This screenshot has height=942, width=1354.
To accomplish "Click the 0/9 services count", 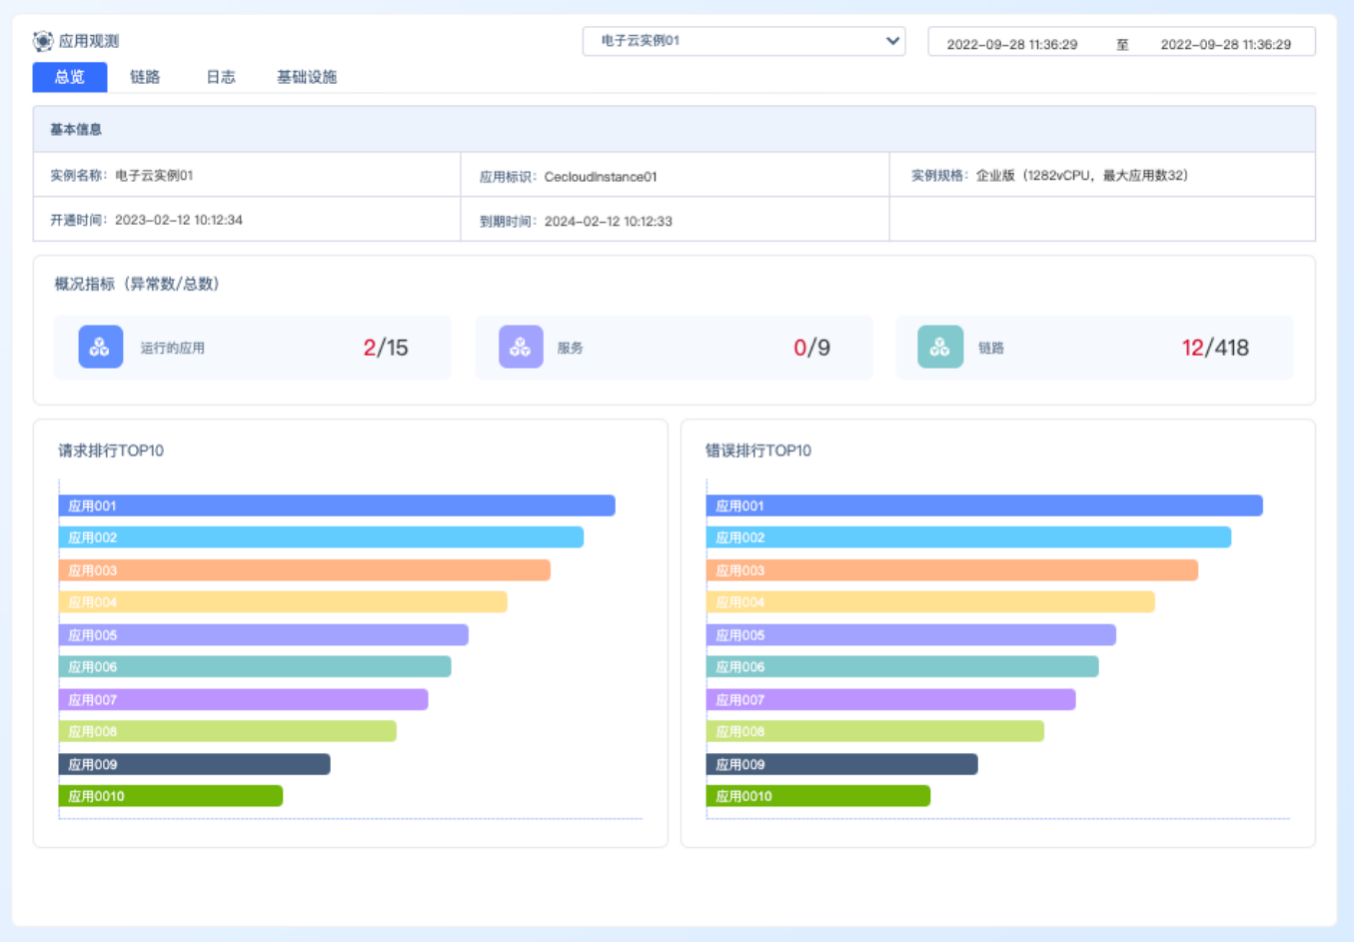I will tap(812, 348).
